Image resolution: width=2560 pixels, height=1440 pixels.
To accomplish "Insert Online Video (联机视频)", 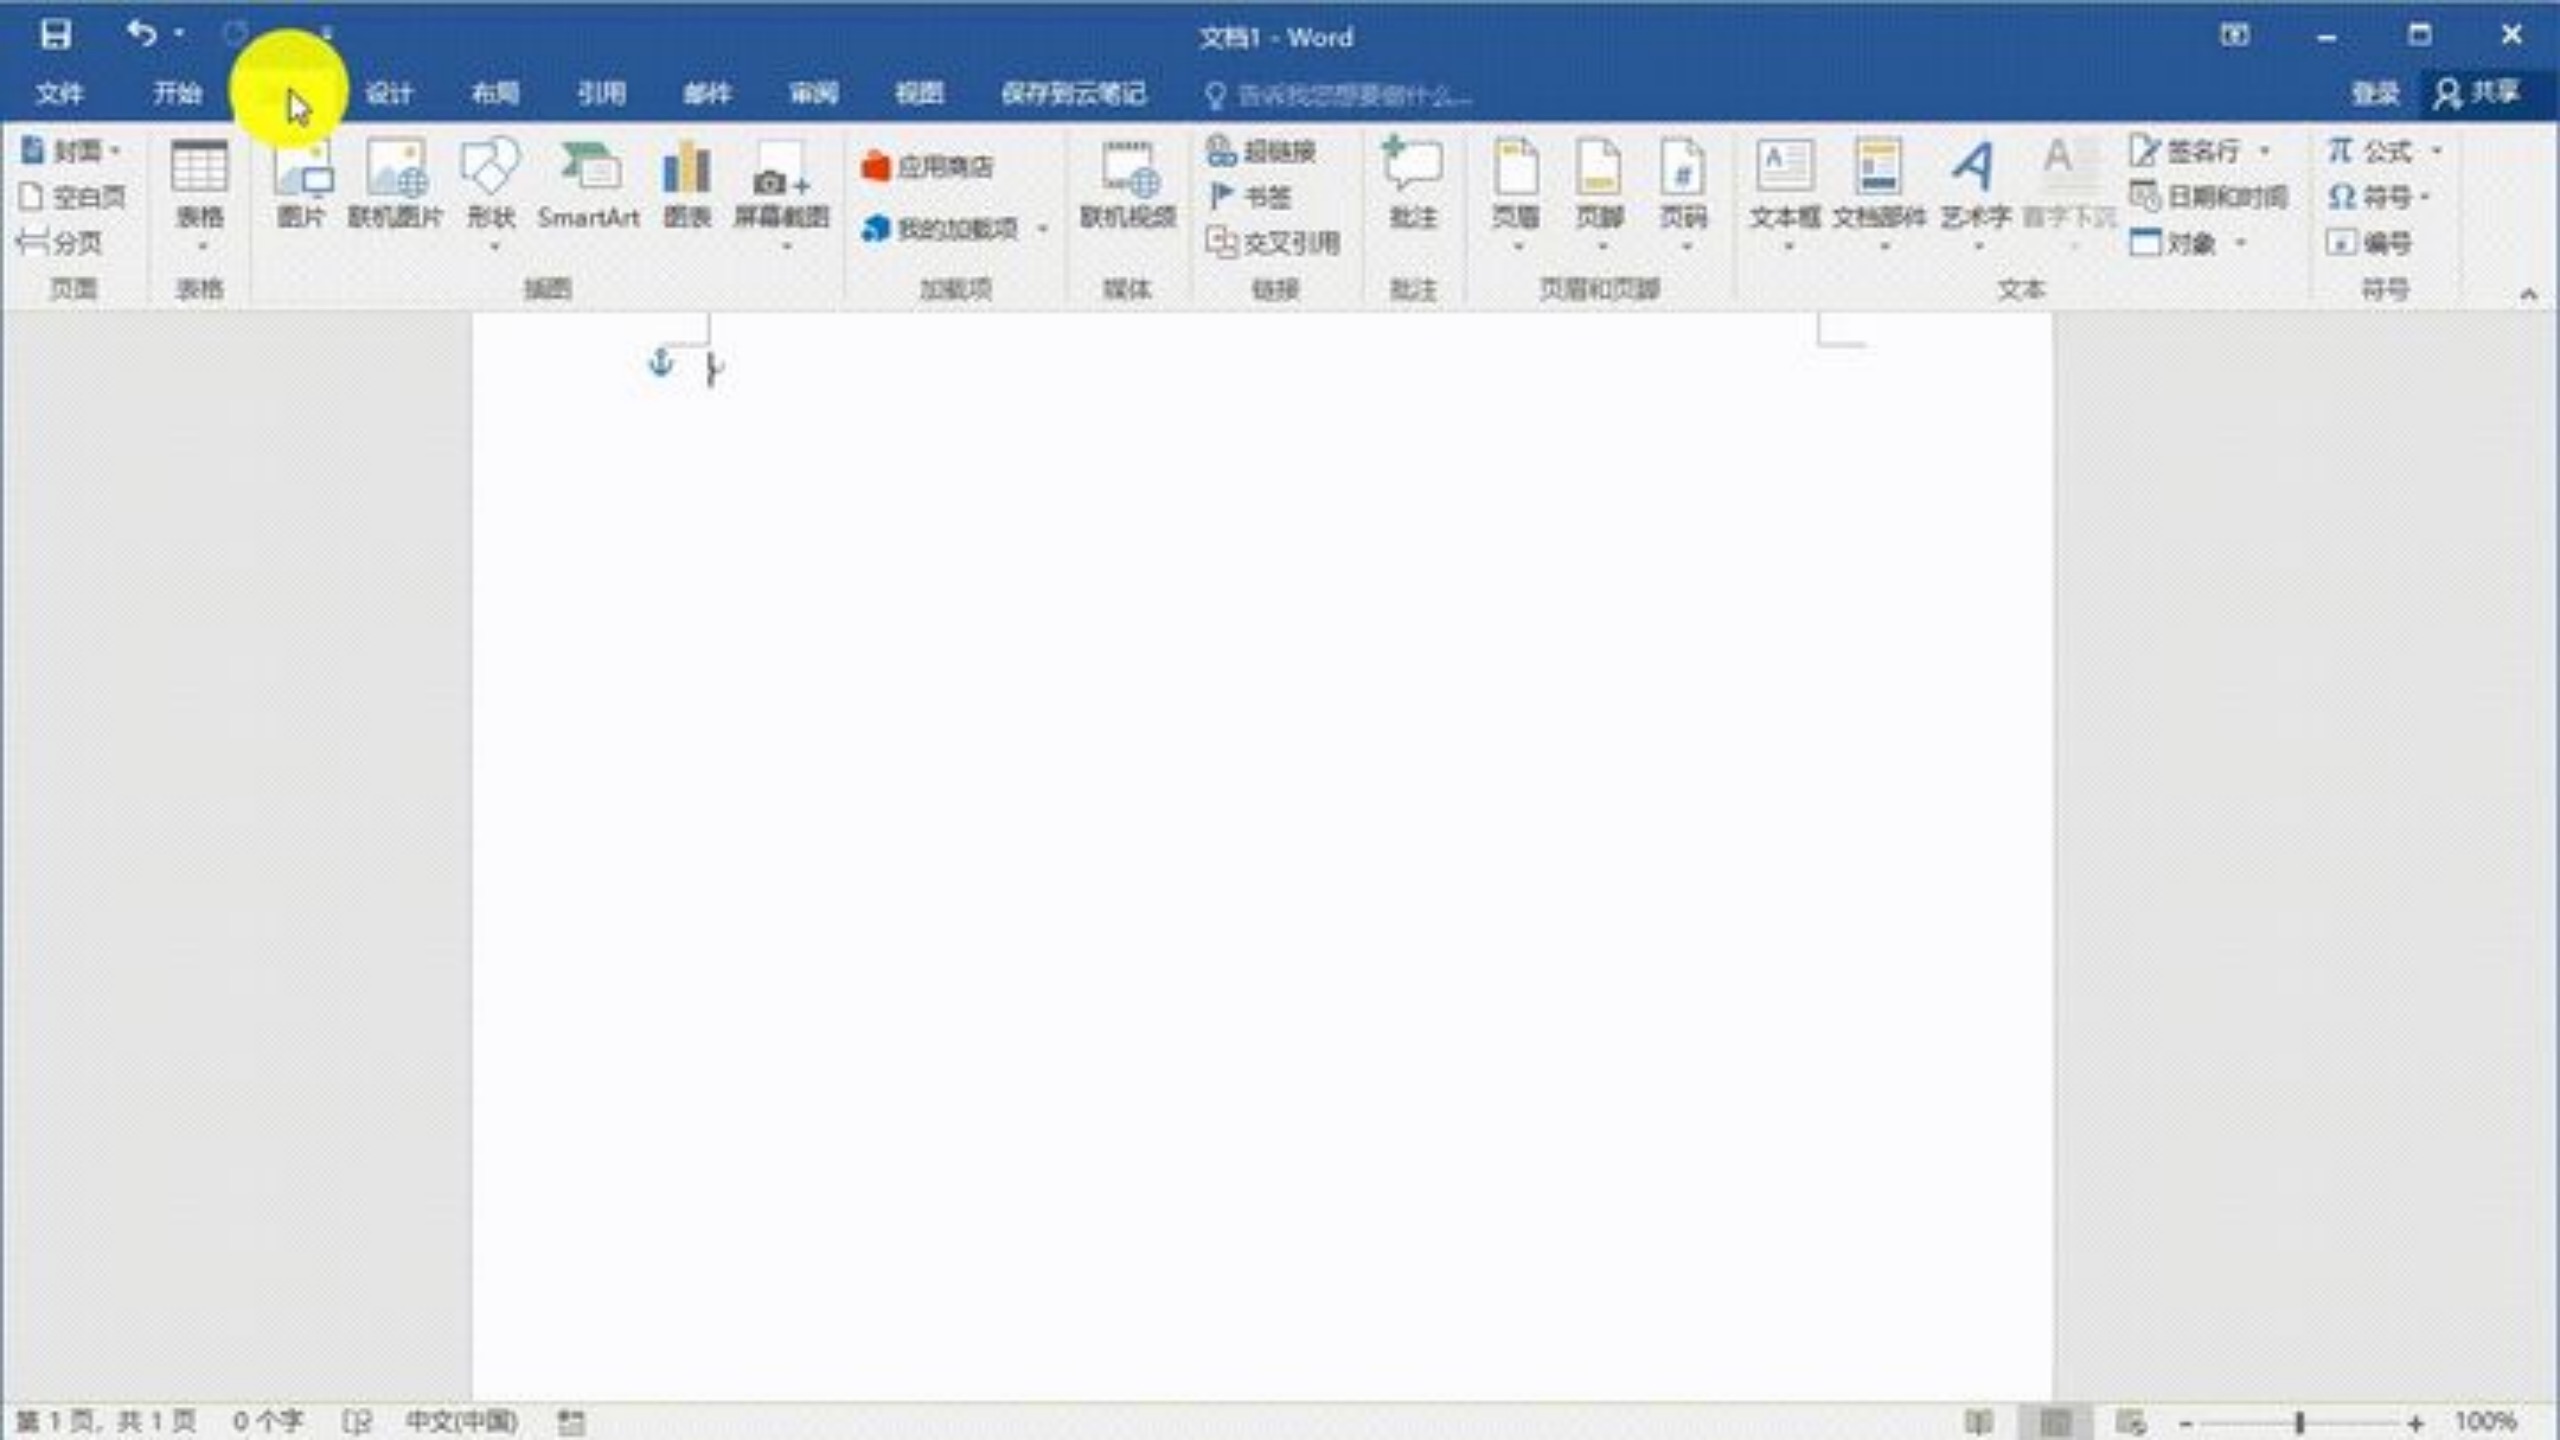I will 1128,186.
